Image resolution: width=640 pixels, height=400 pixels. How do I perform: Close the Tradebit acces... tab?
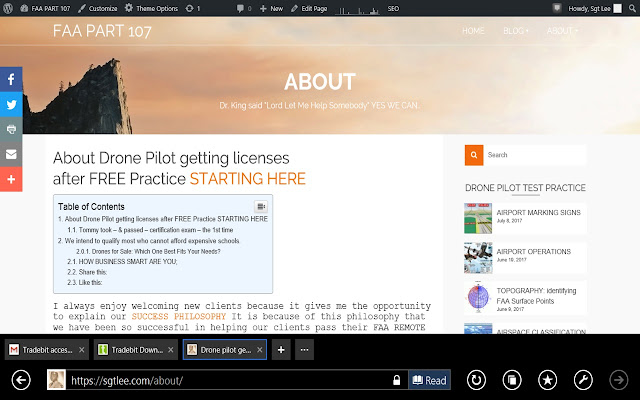click(82, 350)
